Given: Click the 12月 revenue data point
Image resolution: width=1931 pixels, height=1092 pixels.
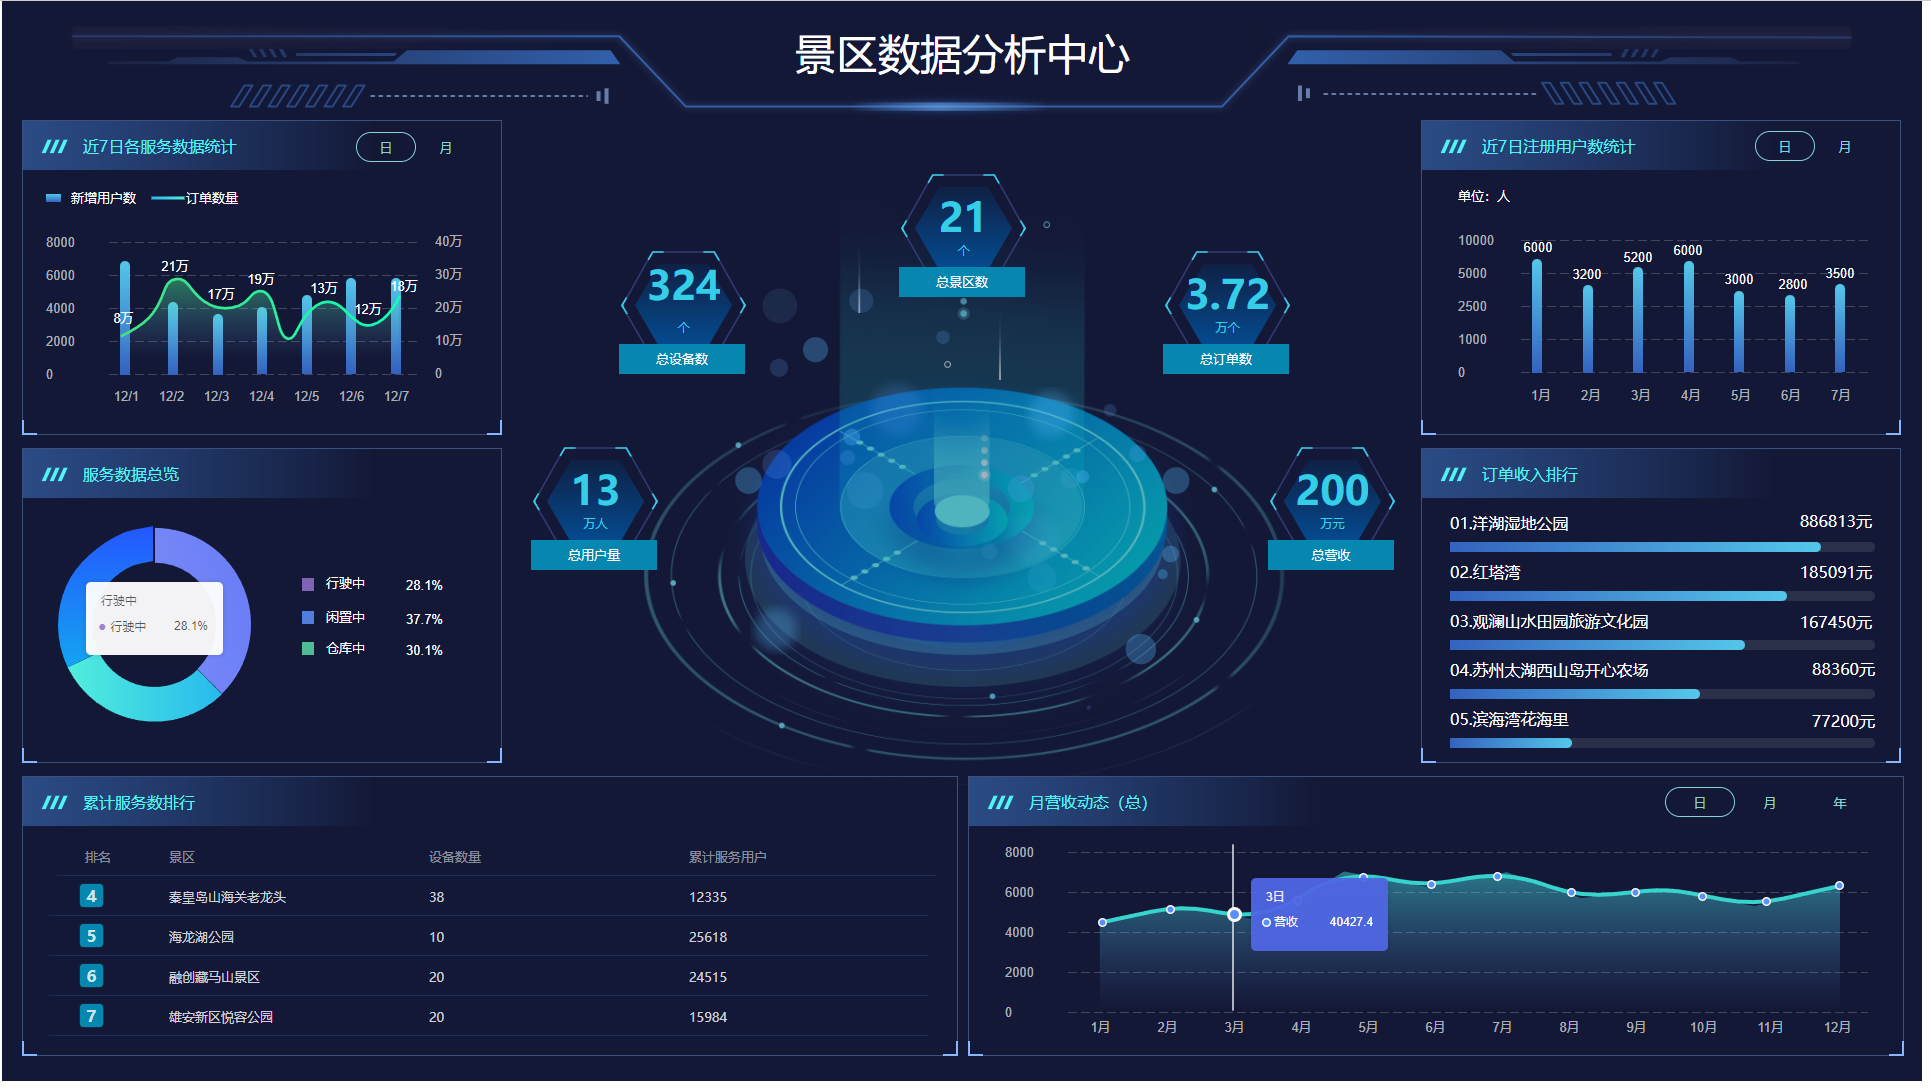Looking at the screenshot, I should (x=1840, y=886).
